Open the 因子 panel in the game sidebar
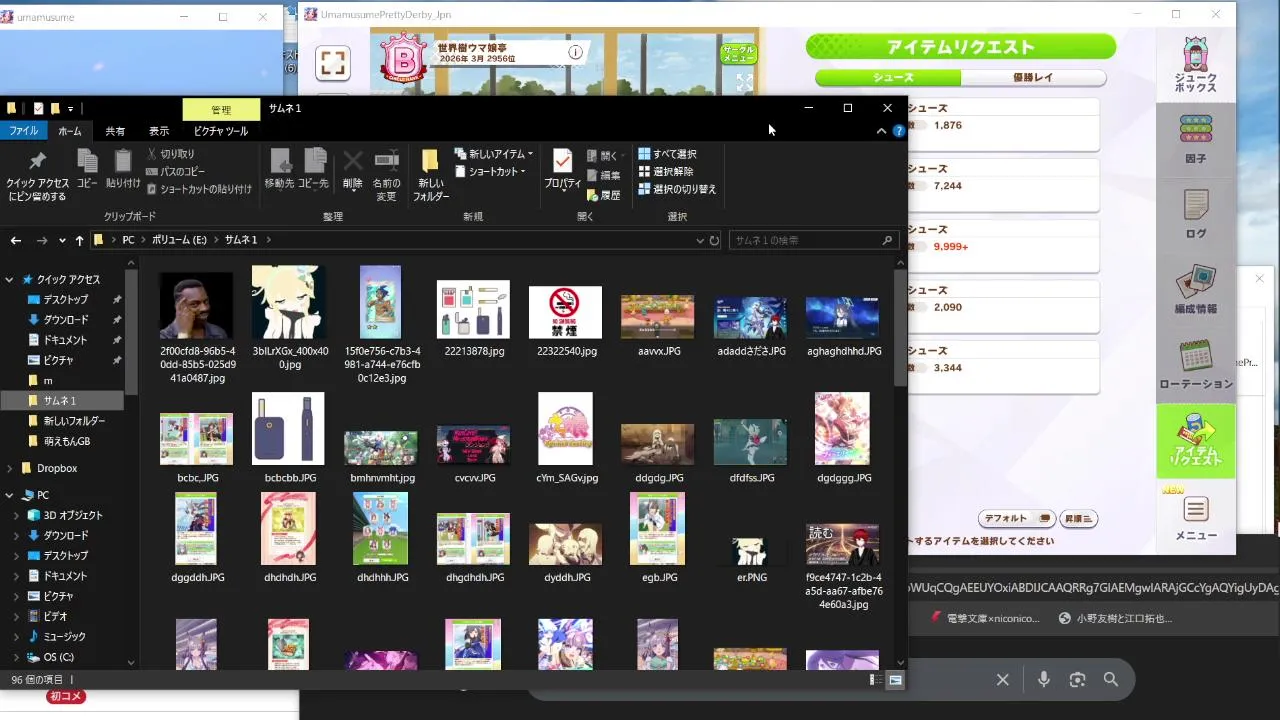This screenshot has height=720, width=1280. click(1195, 138)
